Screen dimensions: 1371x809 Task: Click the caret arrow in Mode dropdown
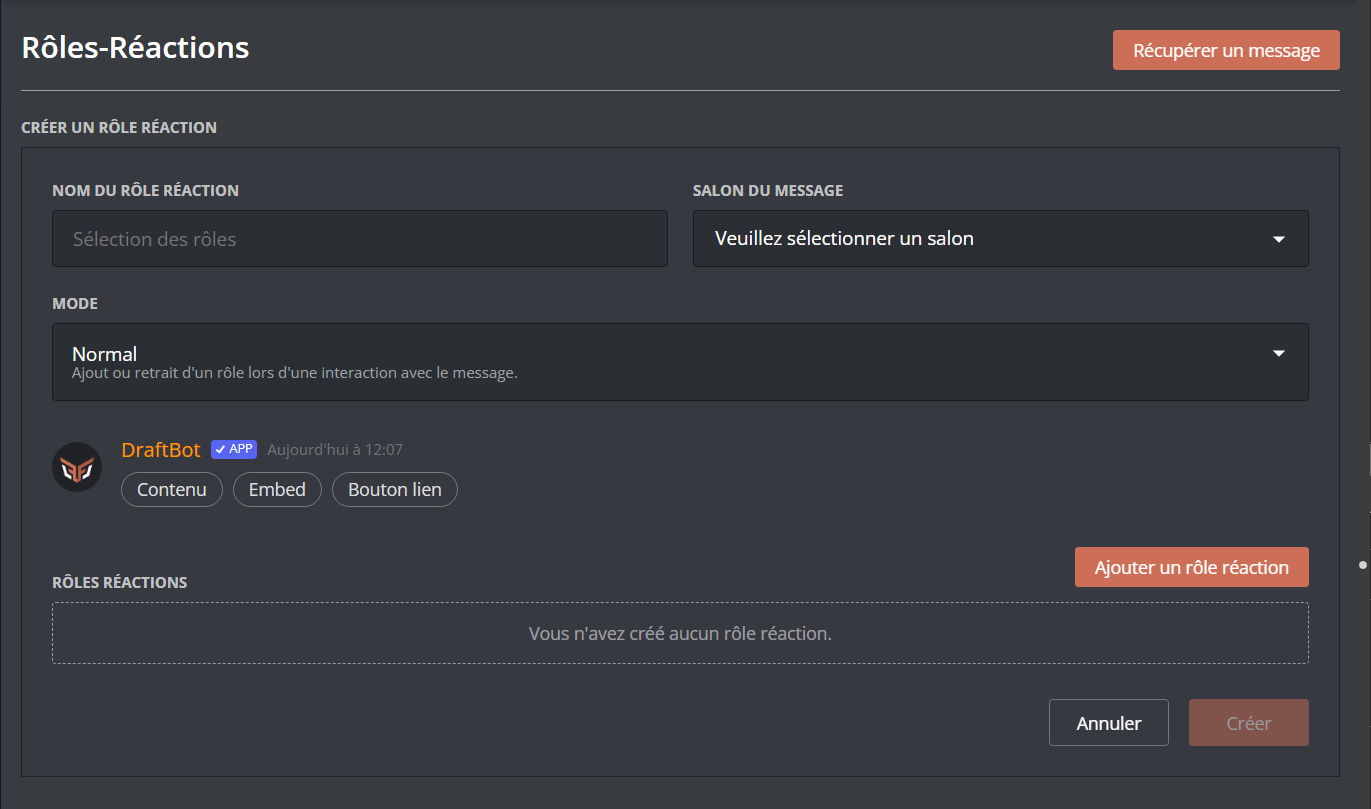pos(1278,353)
